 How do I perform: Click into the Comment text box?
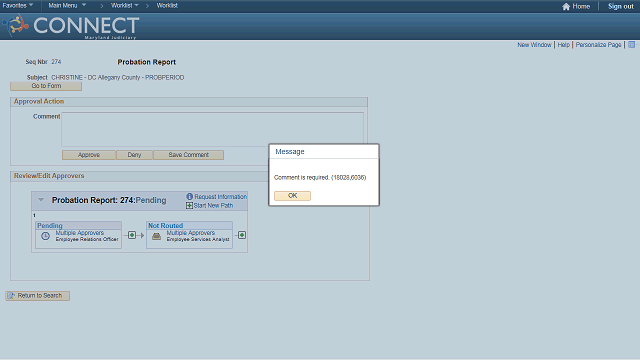pos(212,129)
